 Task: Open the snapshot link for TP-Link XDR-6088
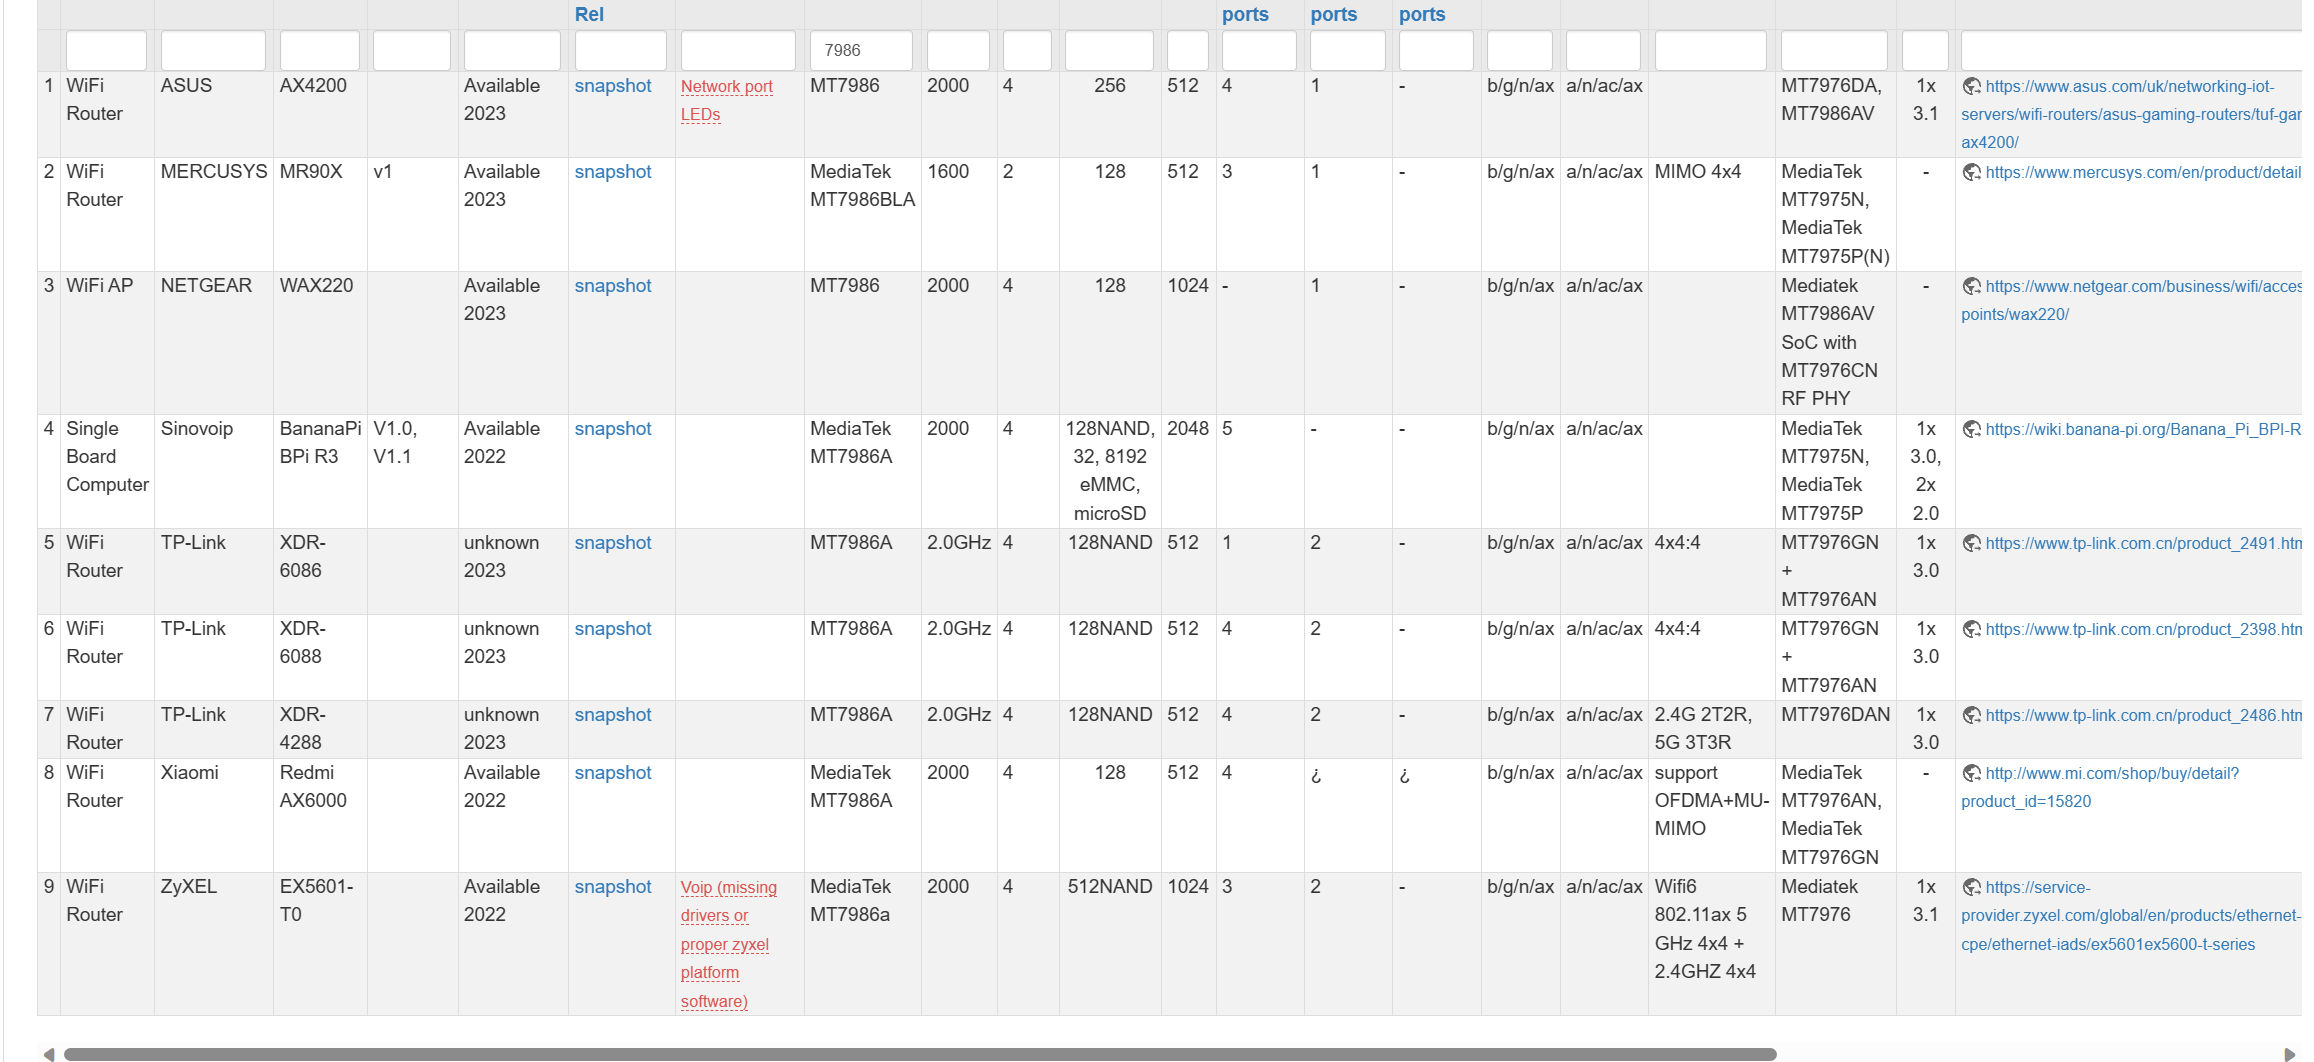point(613,629)
